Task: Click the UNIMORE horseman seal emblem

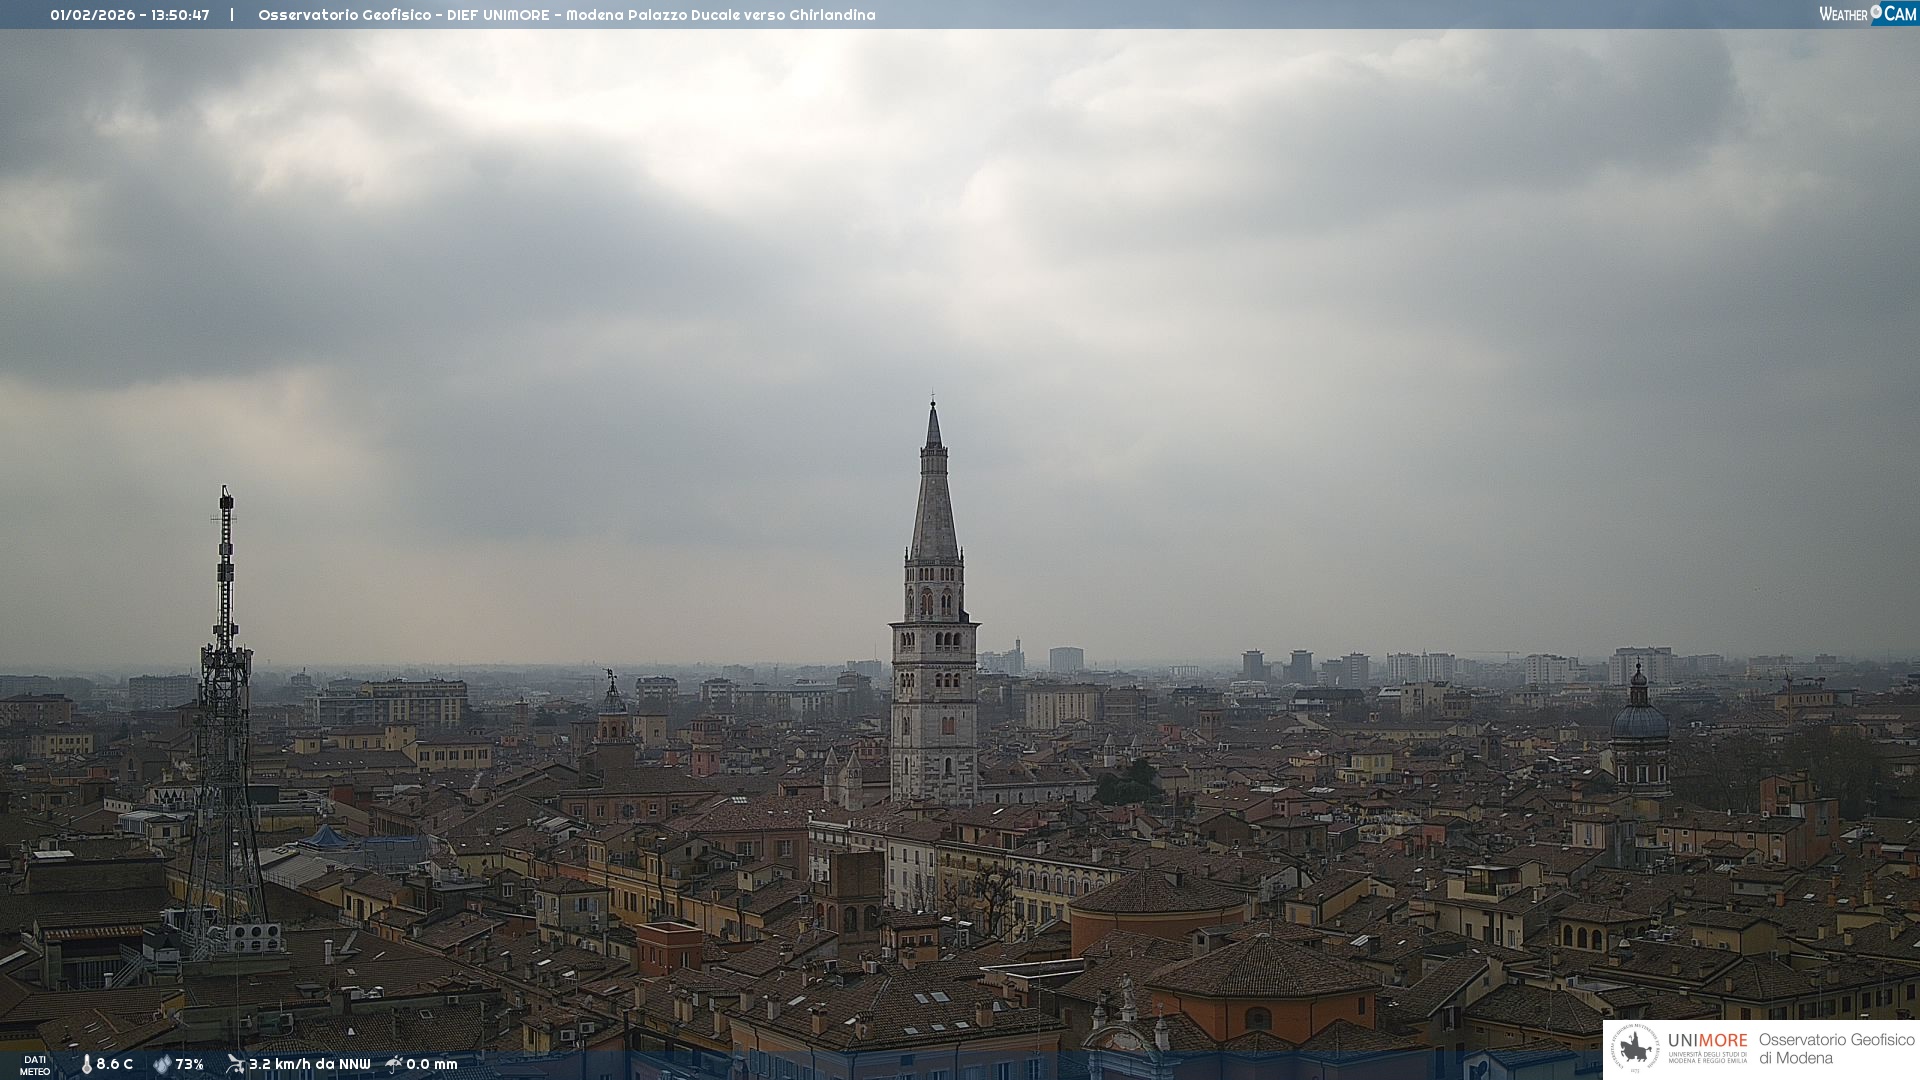Action: click(x=1635, y=1049)
